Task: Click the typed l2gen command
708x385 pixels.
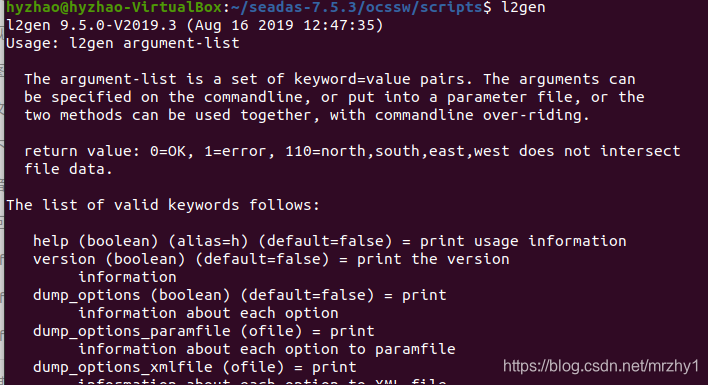Action: pos(523,7)
